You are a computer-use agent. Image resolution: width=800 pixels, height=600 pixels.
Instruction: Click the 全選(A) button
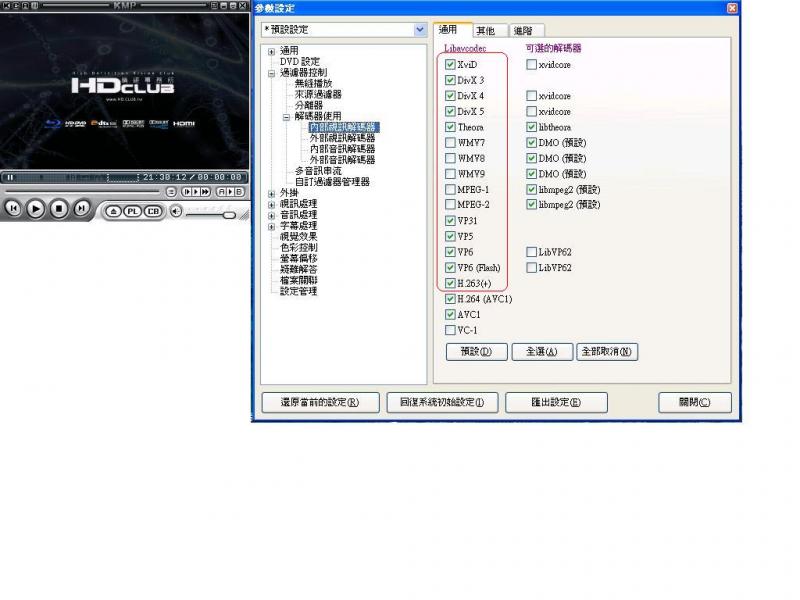coord(542,352)
